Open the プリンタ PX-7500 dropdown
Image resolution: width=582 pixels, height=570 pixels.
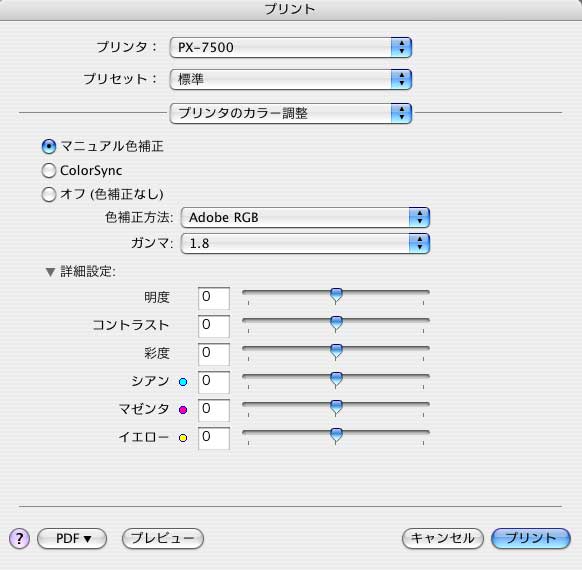pyautogui.click(x=291, y=48)
